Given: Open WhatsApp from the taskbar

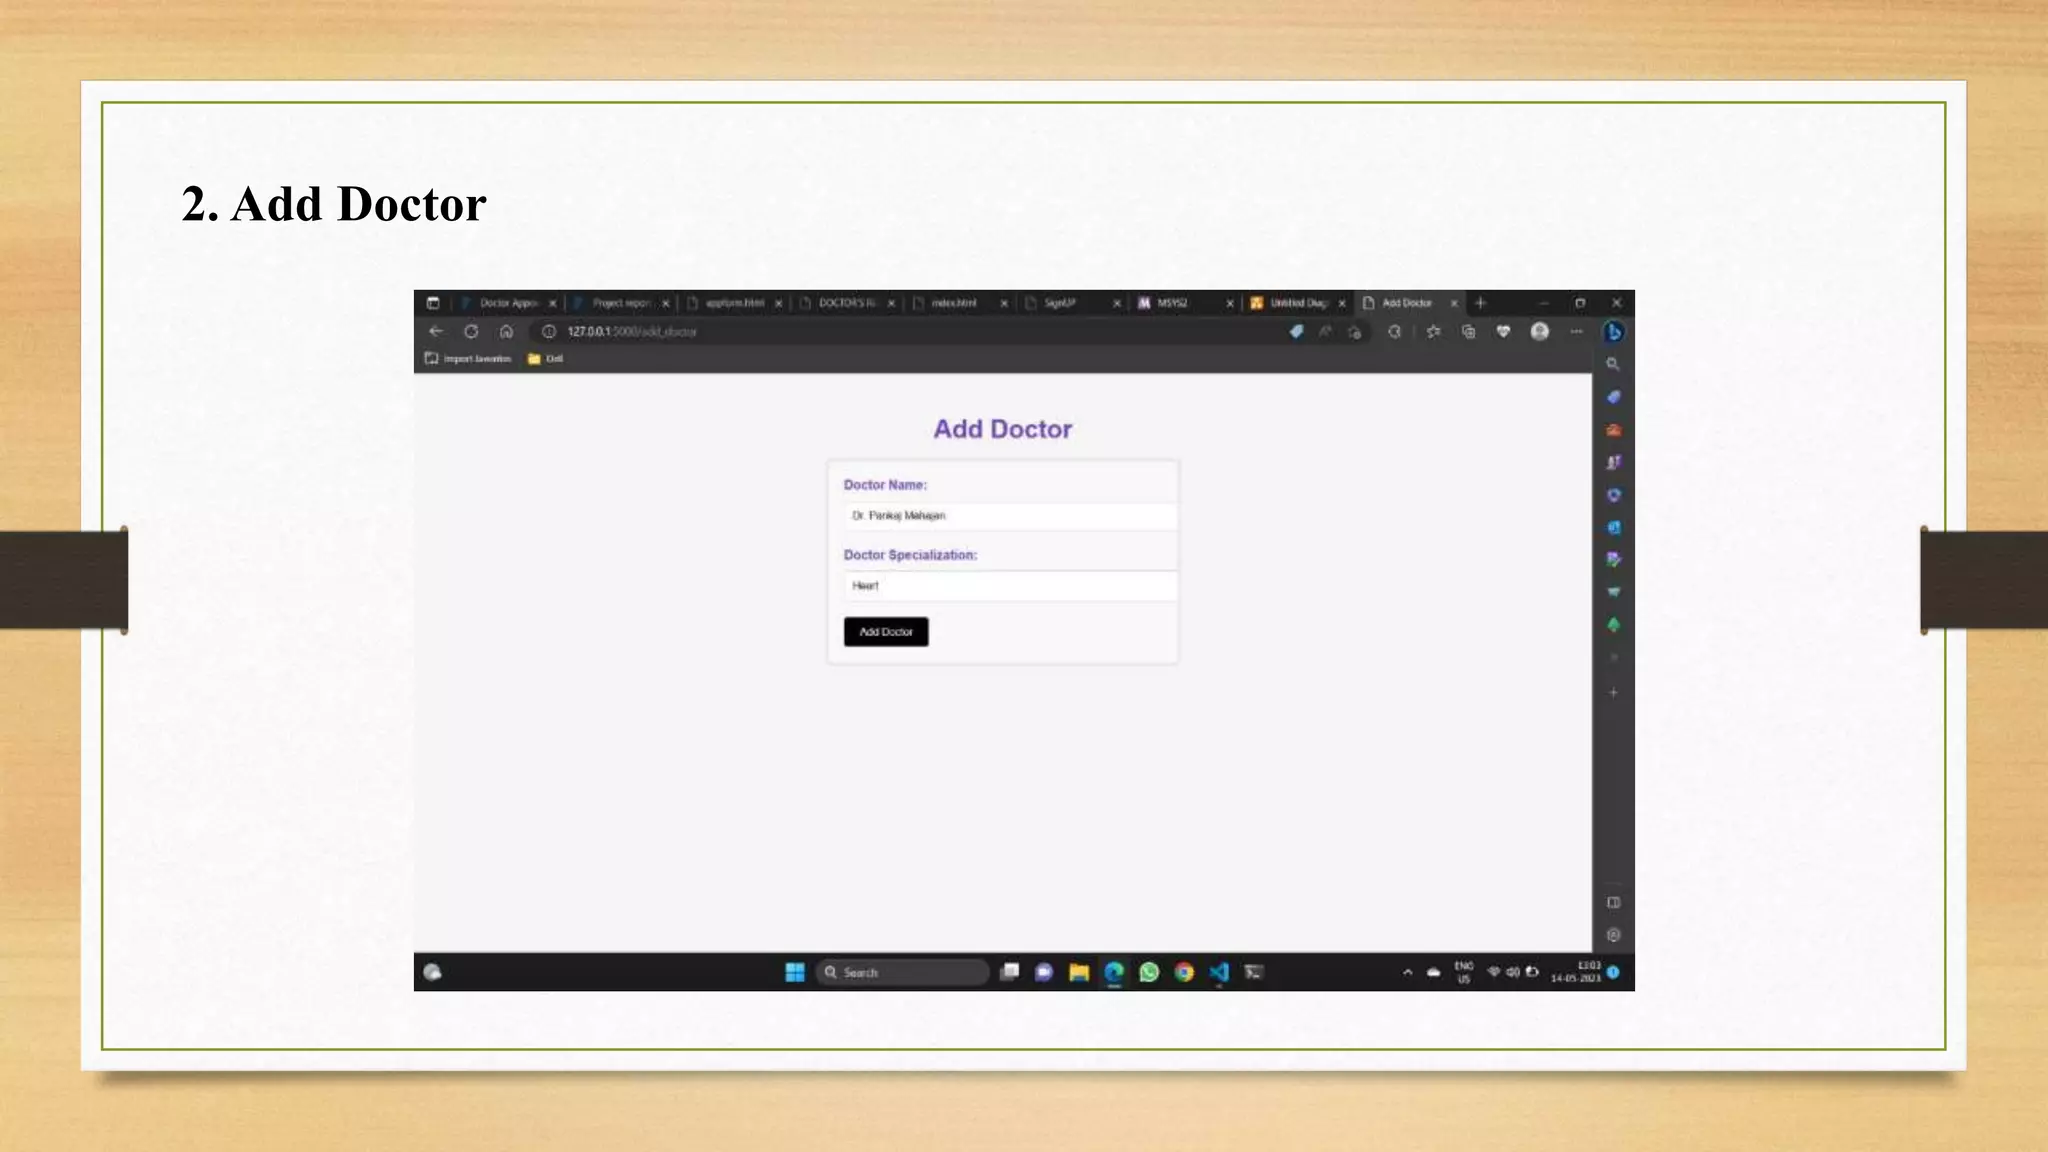Looking at the screenshot, I should [x=1149, y=972].
